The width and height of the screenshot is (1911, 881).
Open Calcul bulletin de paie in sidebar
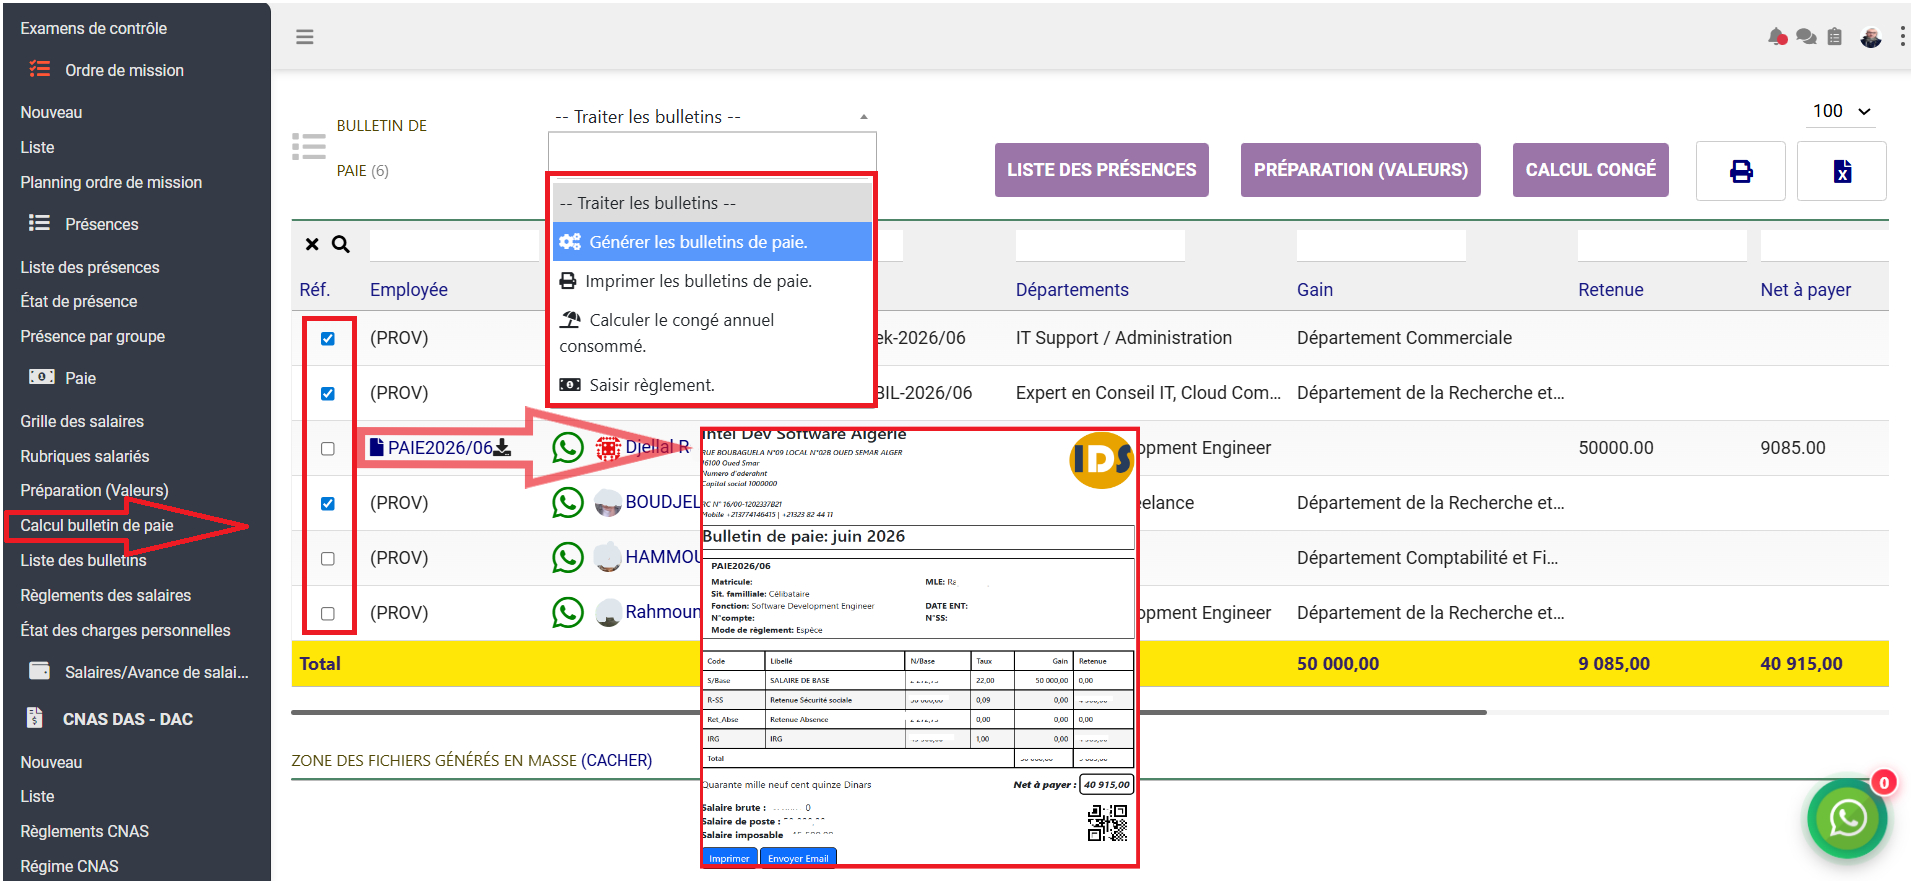pos(97,525)
